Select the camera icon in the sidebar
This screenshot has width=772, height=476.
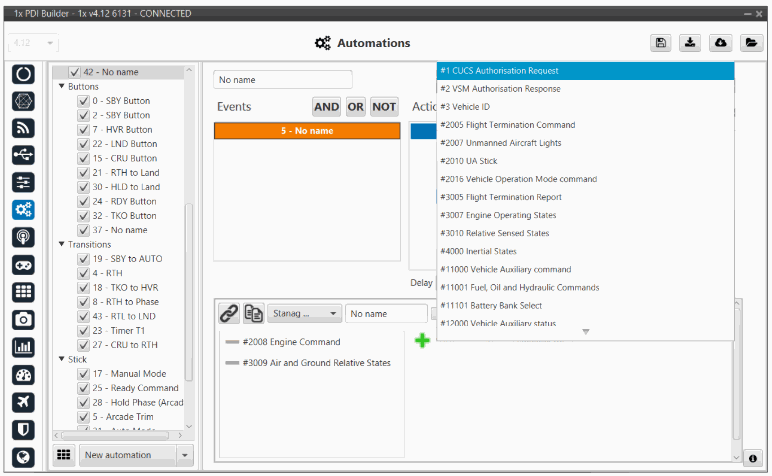tap(25, 320)
